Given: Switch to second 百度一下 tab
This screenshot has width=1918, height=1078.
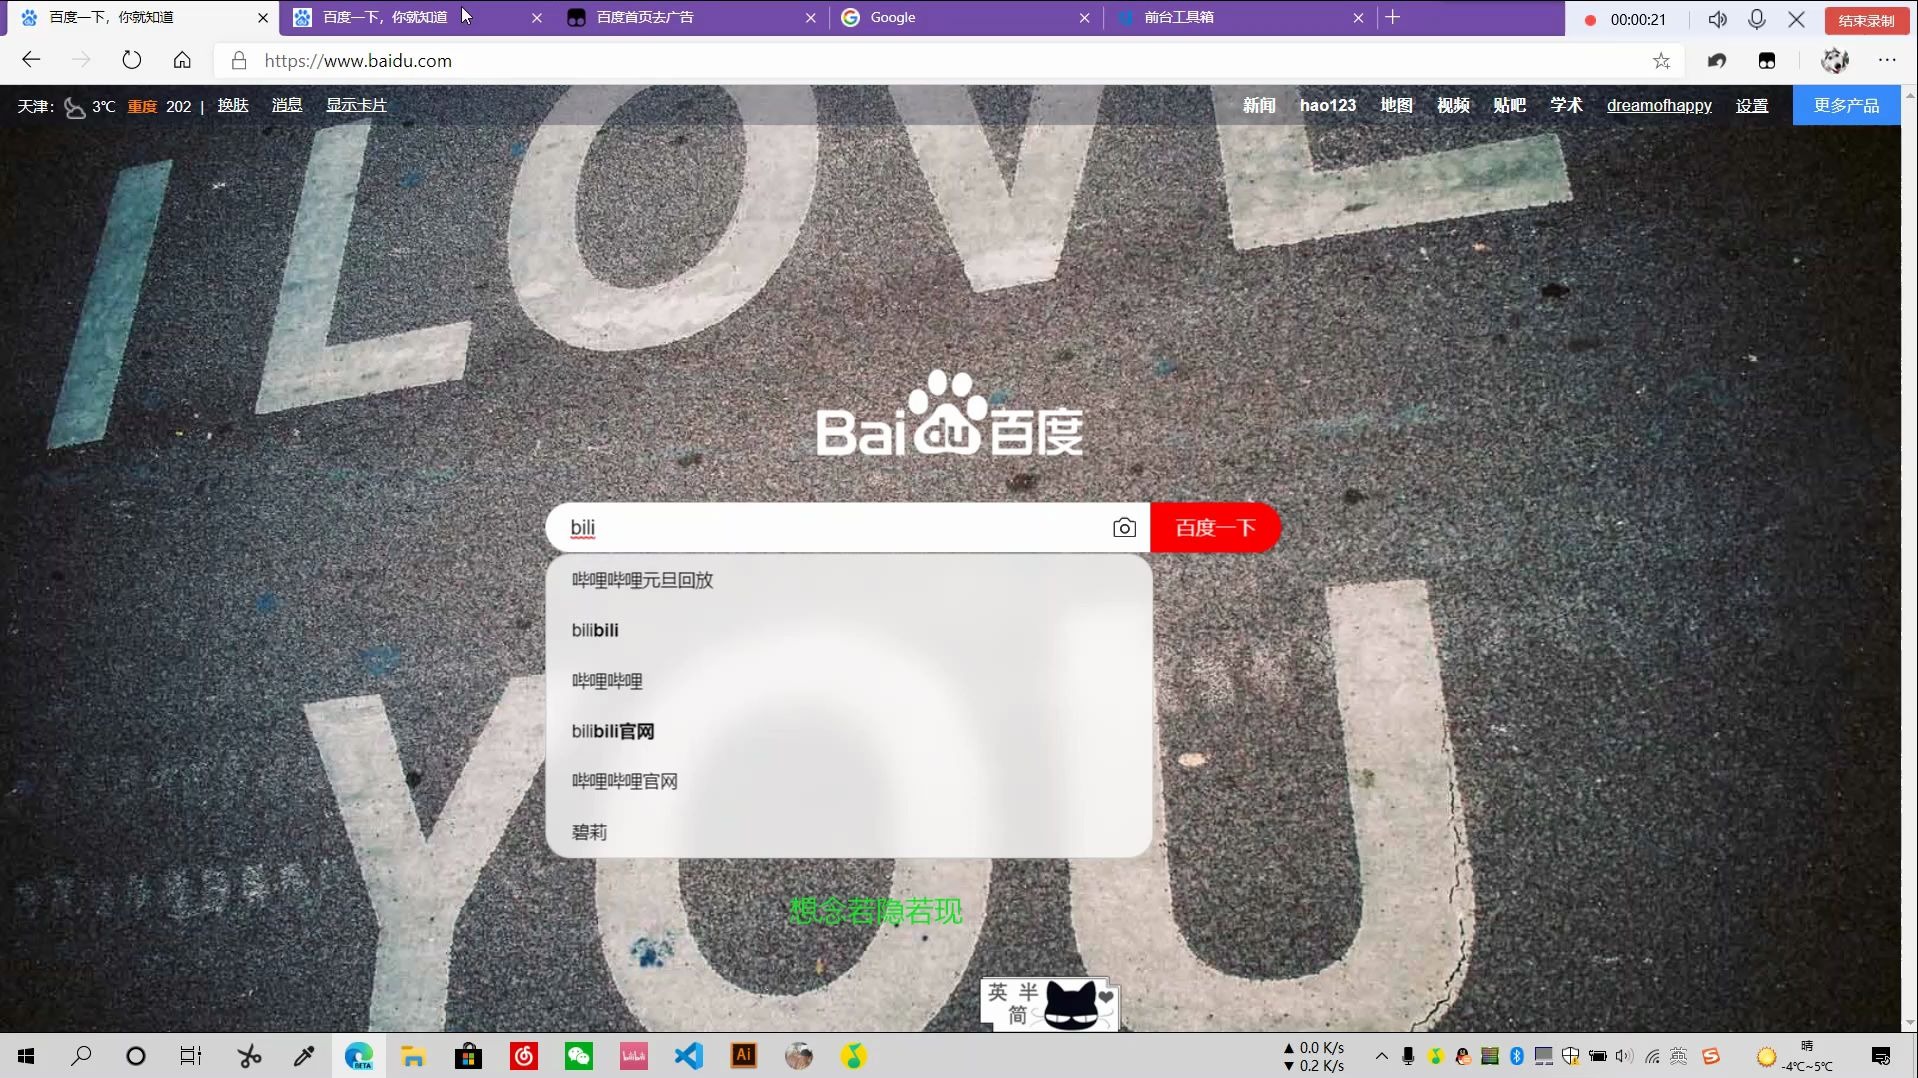Looking at the screenshot, I should 418,18.
